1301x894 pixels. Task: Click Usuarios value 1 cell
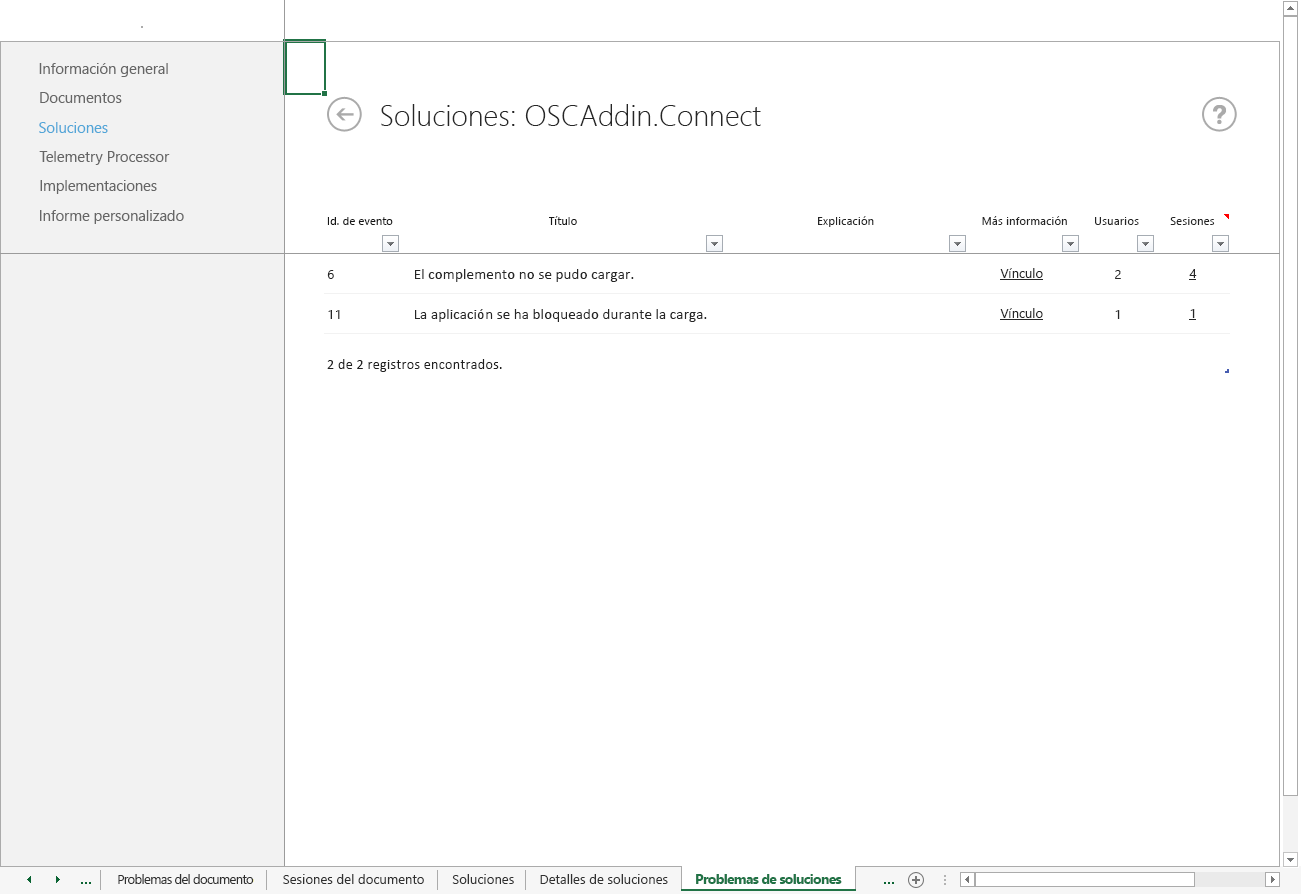click(x=1117, y=314)
